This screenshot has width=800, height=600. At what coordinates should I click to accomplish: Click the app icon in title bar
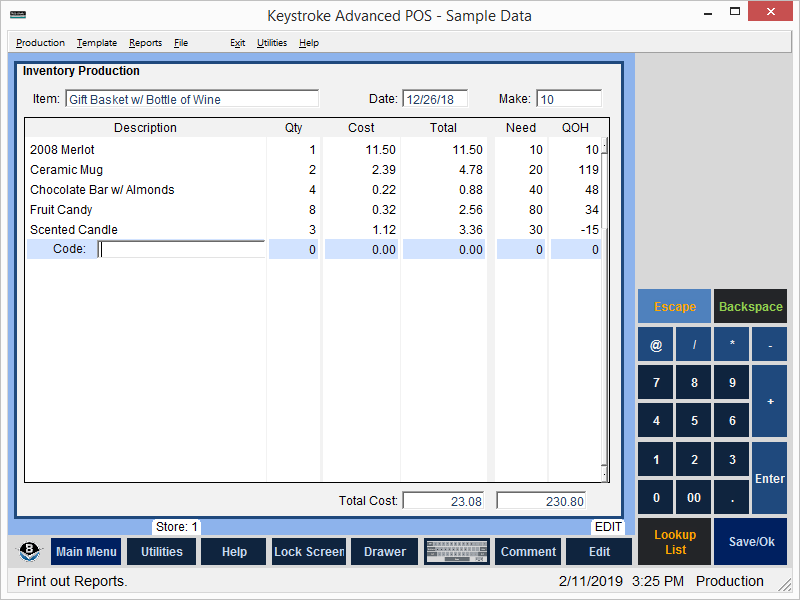tap(18, 15)
